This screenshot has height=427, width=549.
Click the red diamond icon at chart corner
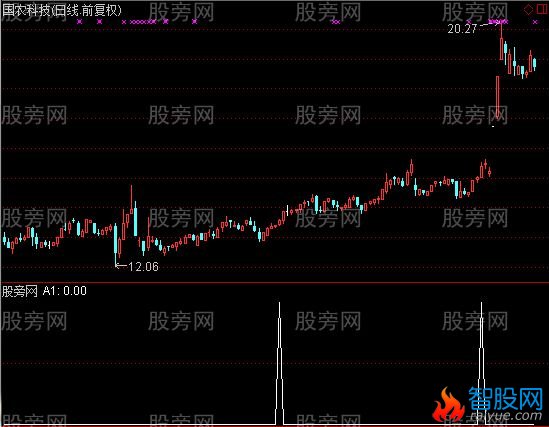tap(528, 10)
